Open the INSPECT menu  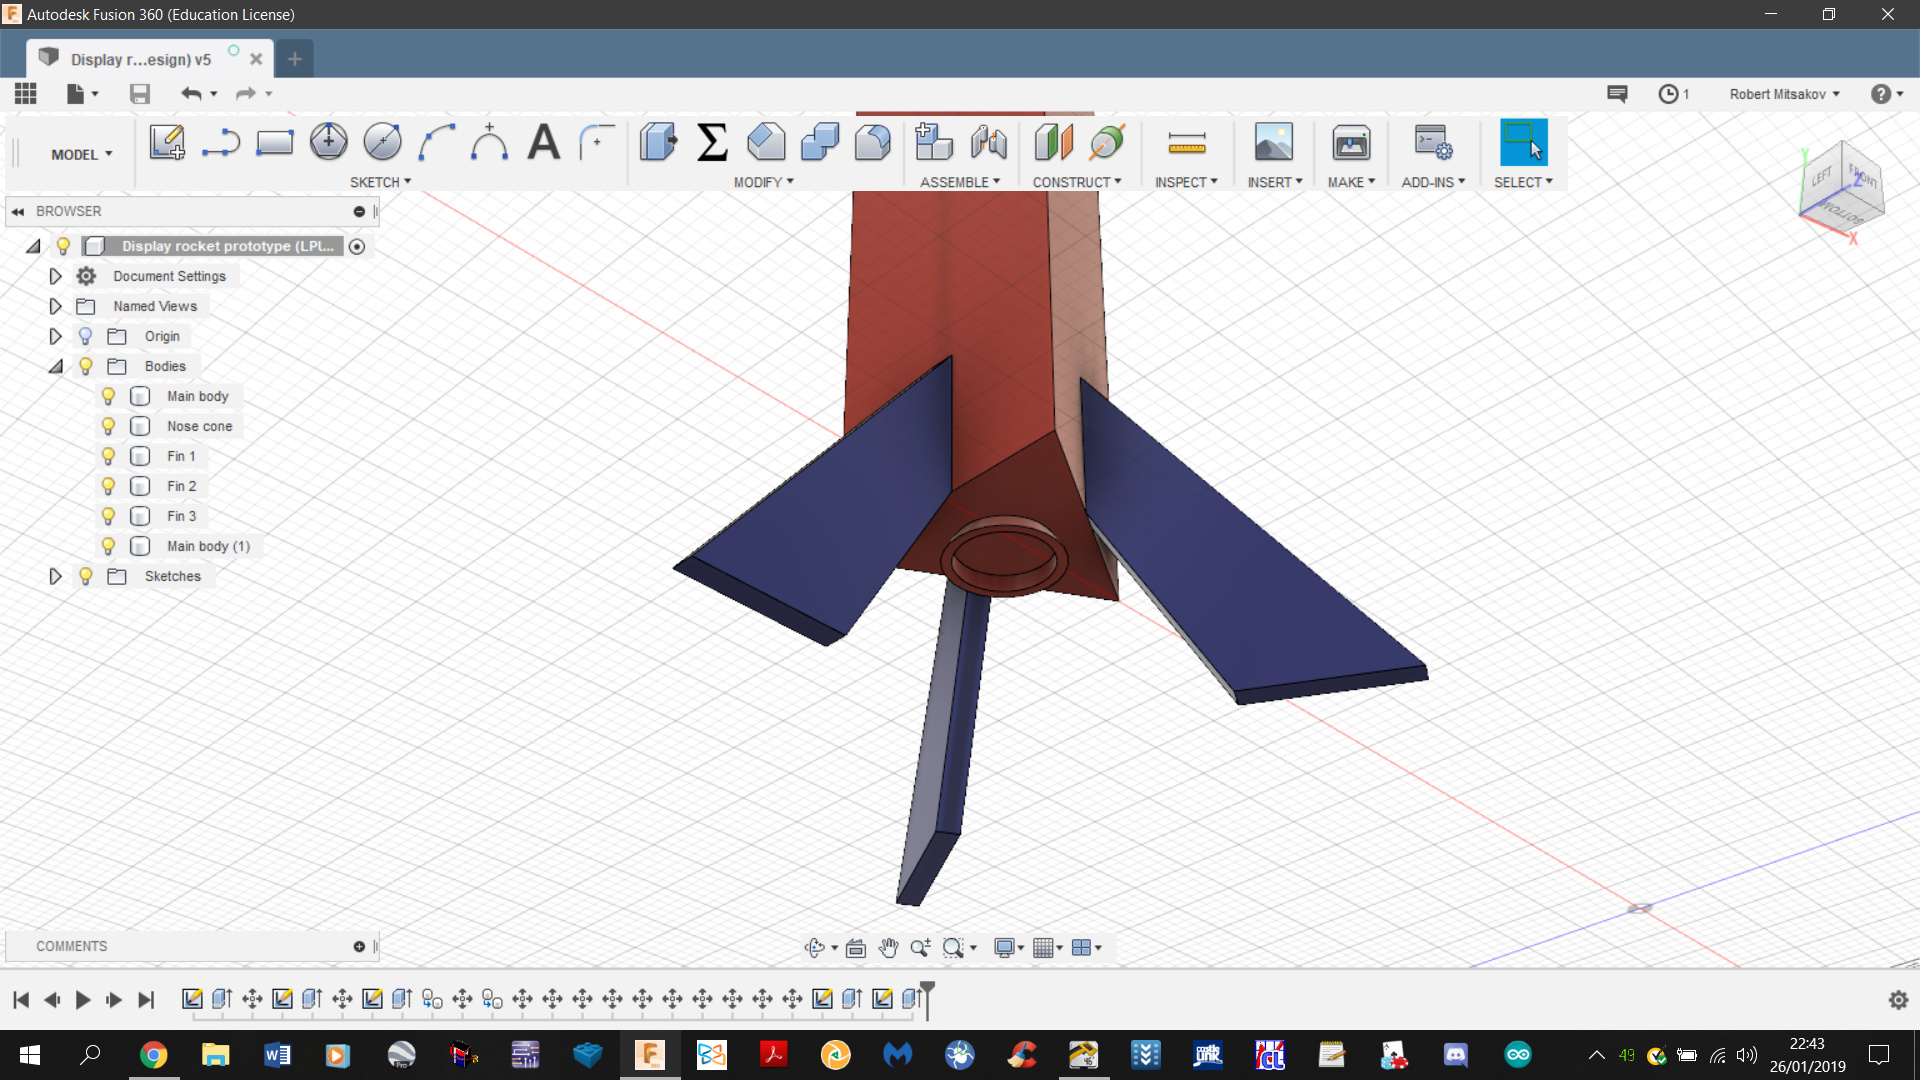pos(1186,182)
